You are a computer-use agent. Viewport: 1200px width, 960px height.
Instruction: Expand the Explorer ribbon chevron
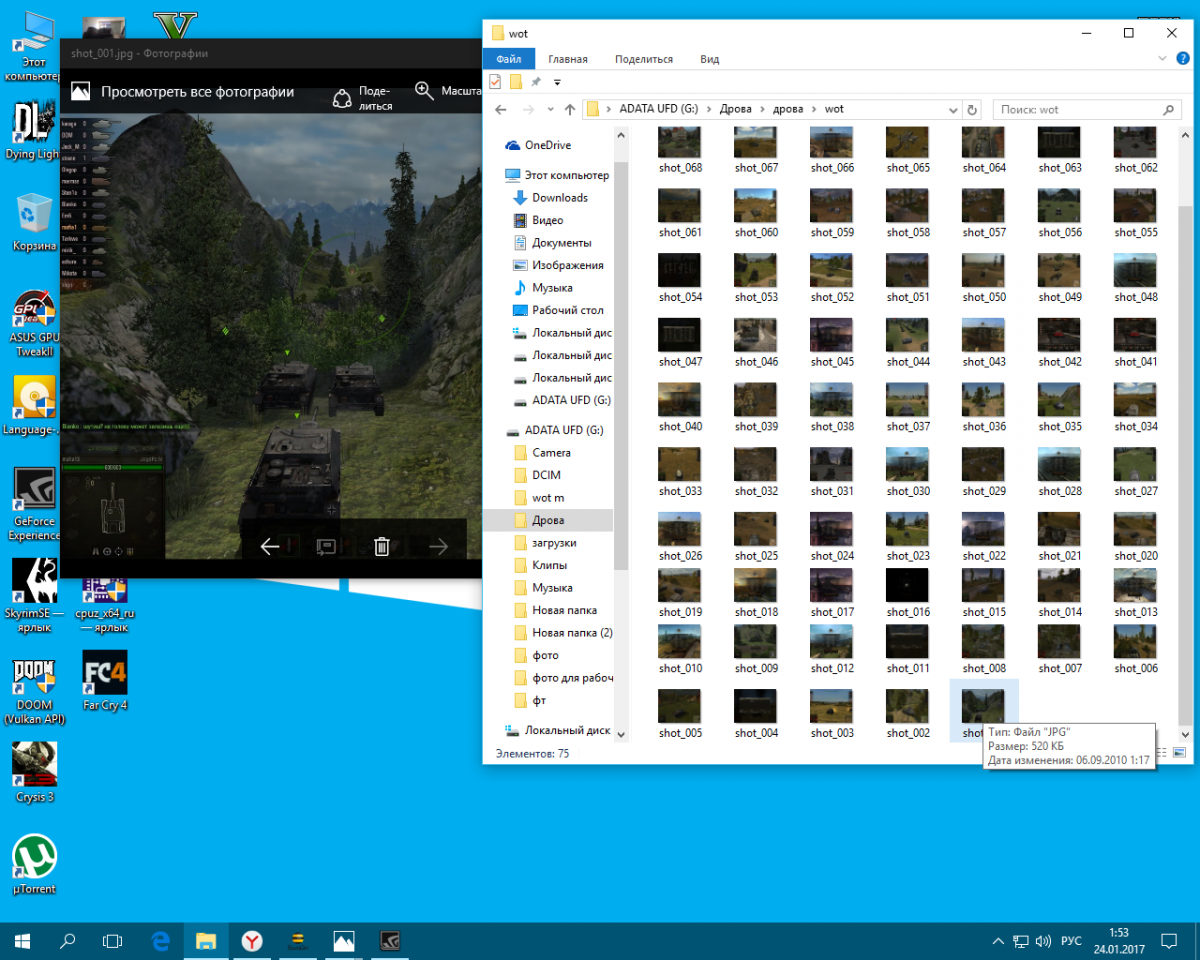1162,59
